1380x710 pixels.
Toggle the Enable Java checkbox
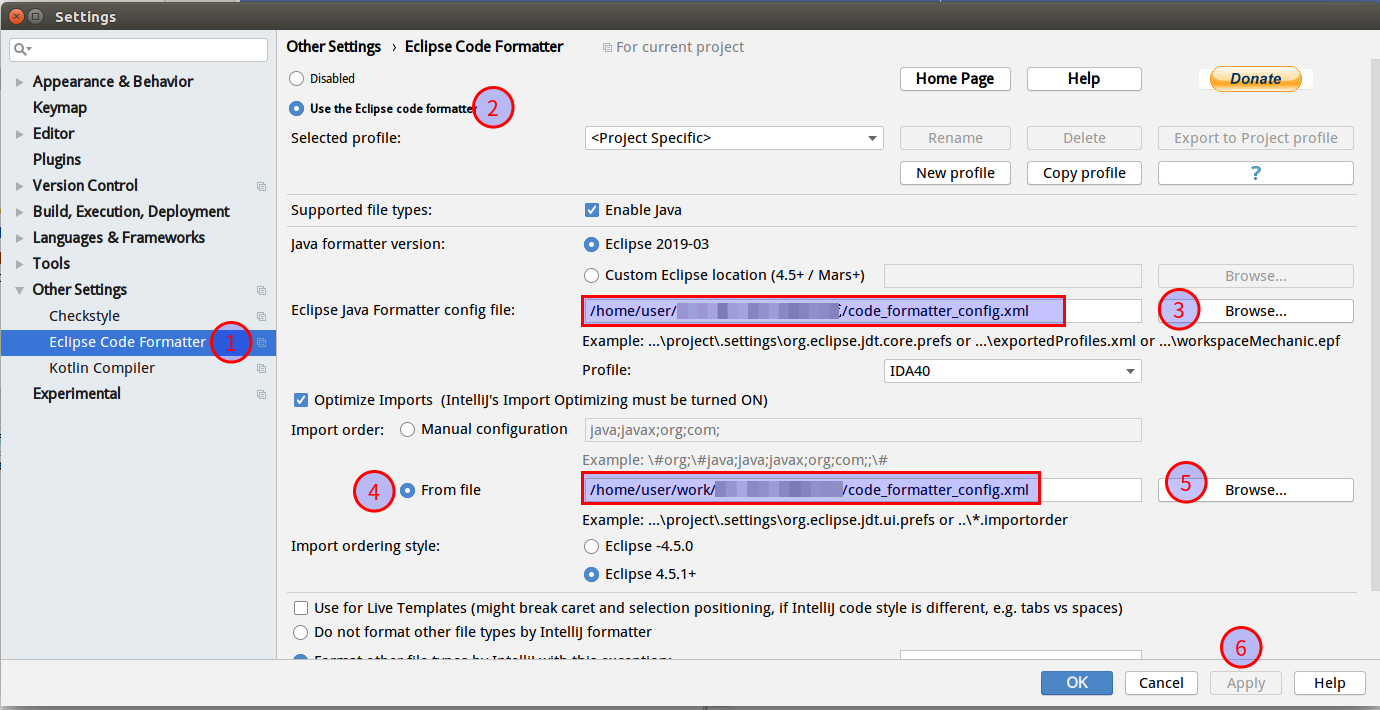click(592, 210)
